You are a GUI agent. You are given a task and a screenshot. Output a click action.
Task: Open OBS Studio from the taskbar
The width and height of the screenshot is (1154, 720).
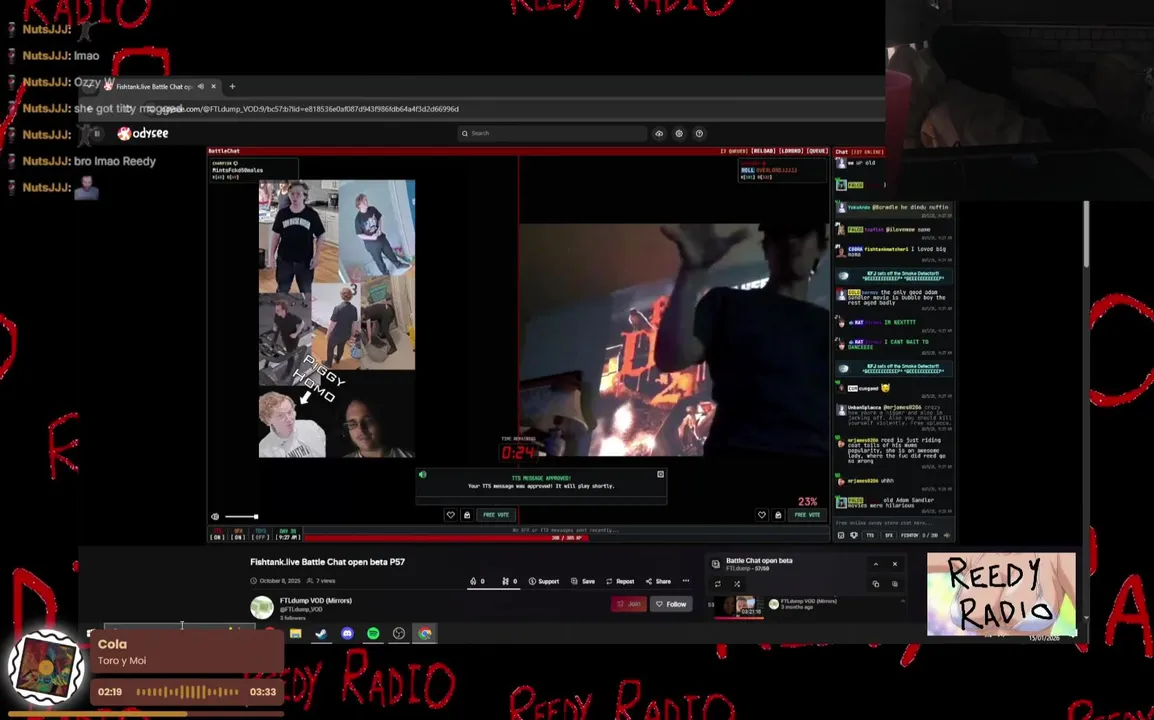point(399,633)
